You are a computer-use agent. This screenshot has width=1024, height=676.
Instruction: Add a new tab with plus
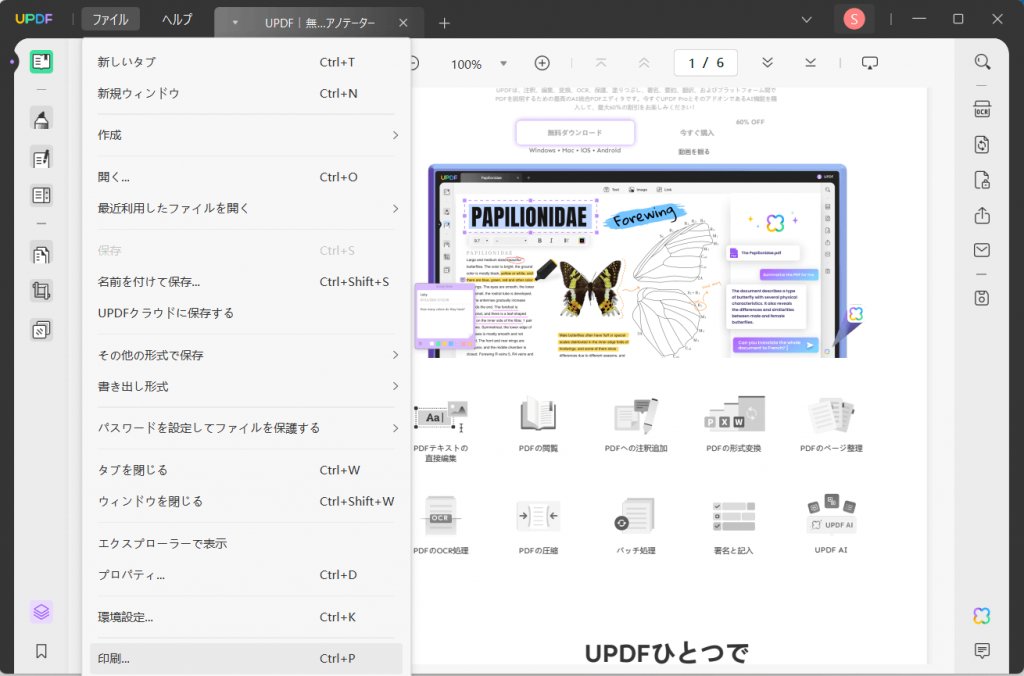coord(444,23)
